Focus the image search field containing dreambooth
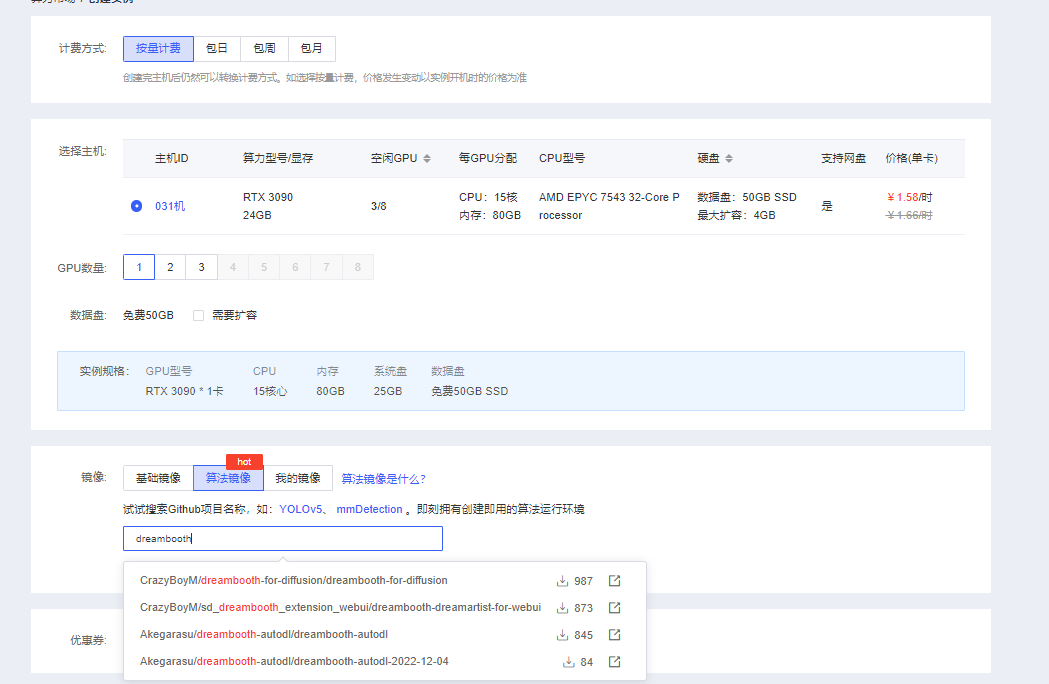Image resolution: width=1049 pixels, height=684 pixels. pos(283,539)
